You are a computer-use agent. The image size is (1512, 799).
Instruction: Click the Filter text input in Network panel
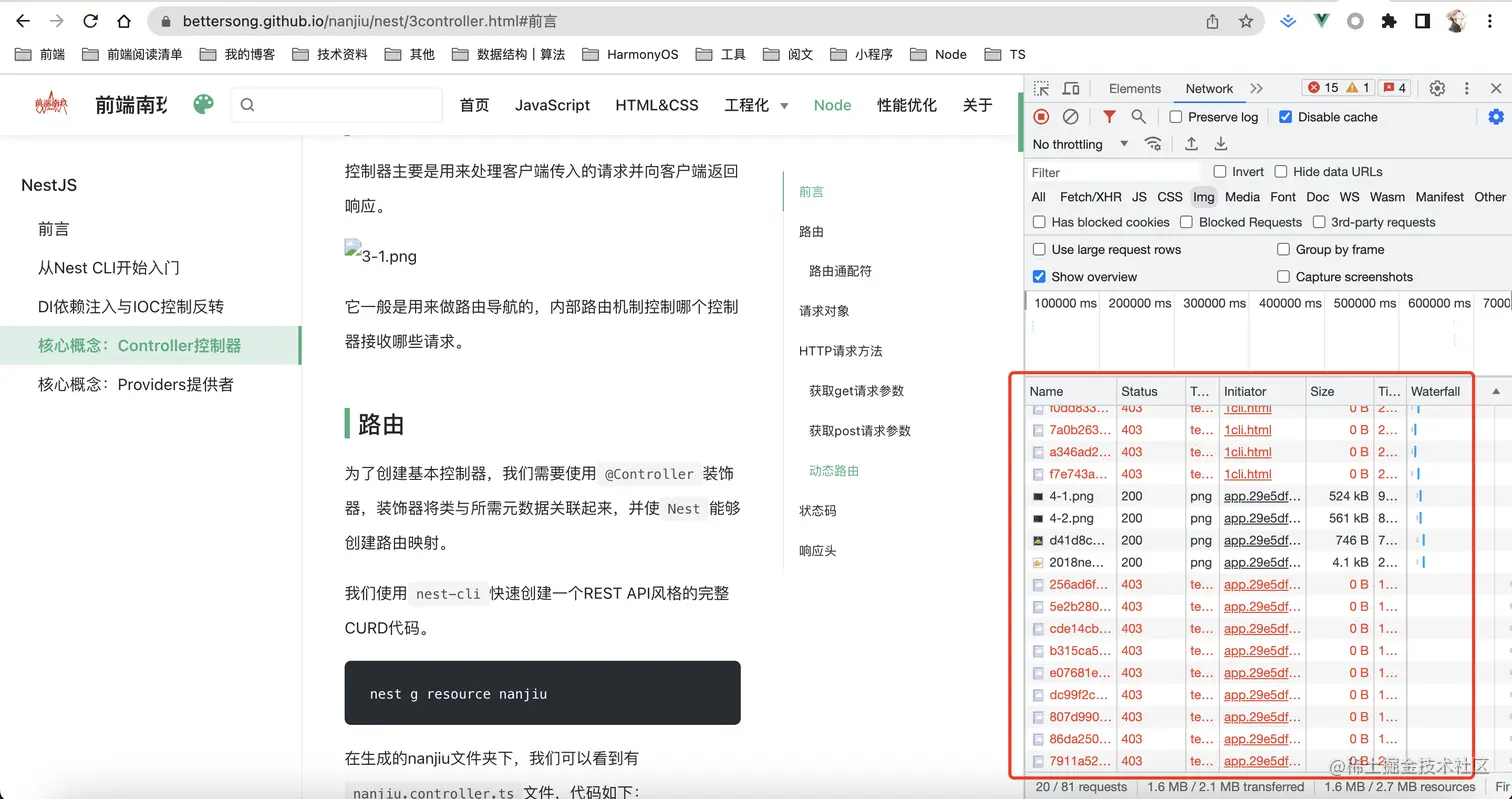pyautogui.click(x=1115, y=172)
